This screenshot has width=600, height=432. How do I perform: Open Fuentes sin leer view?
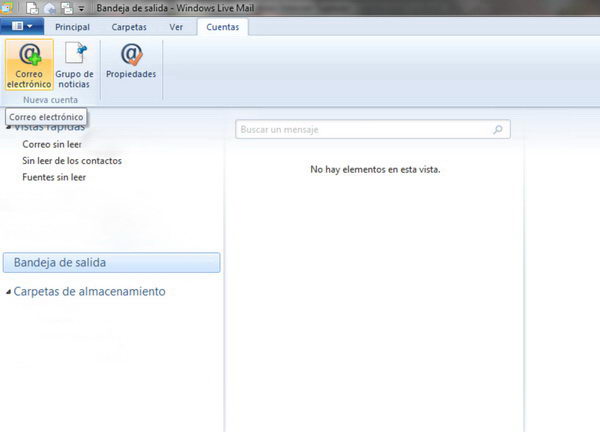click(54, 177)
